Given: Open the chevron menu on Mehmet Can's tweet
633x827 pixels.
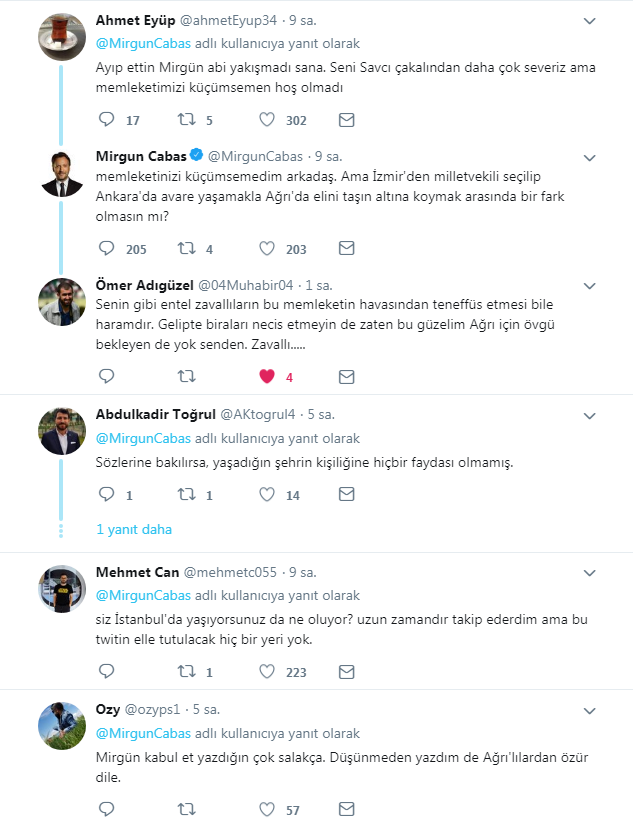Looking at the screenshot, I should pyautogui.click(x=589, y=573).
